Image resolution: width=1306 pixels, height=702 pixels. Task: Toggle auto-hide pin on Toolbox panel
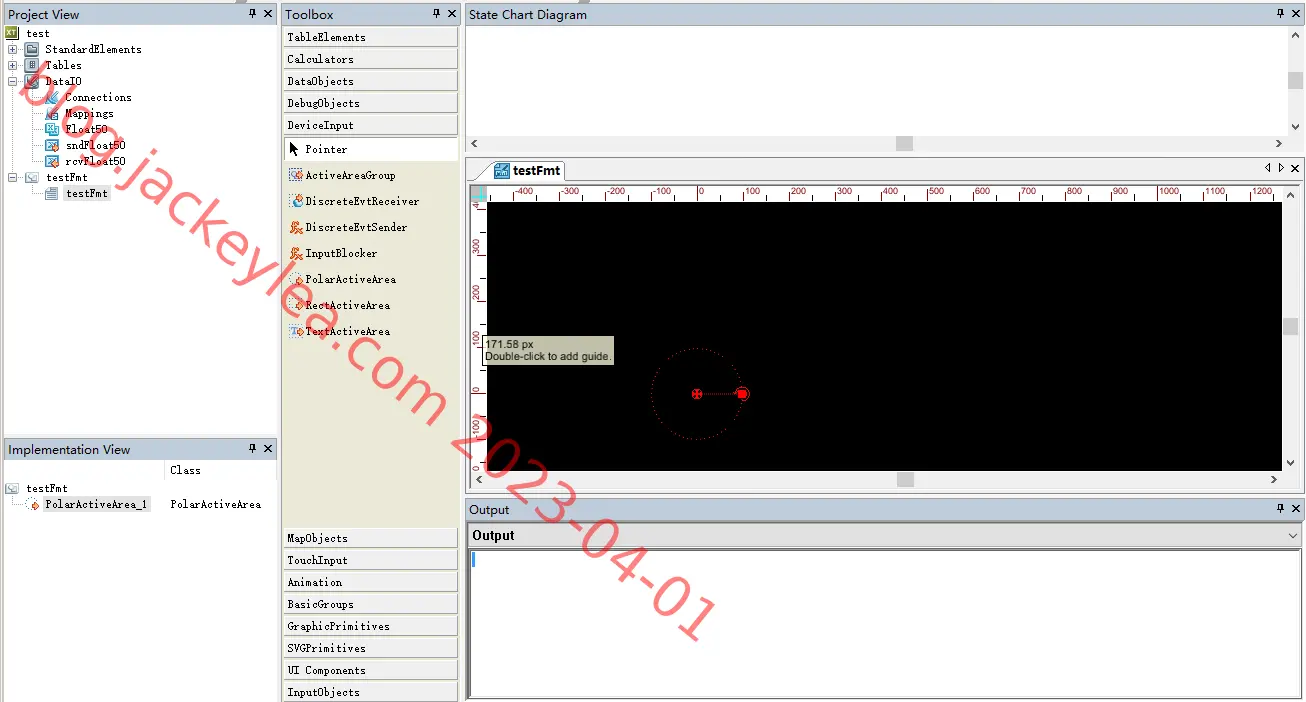click(436, 14)
